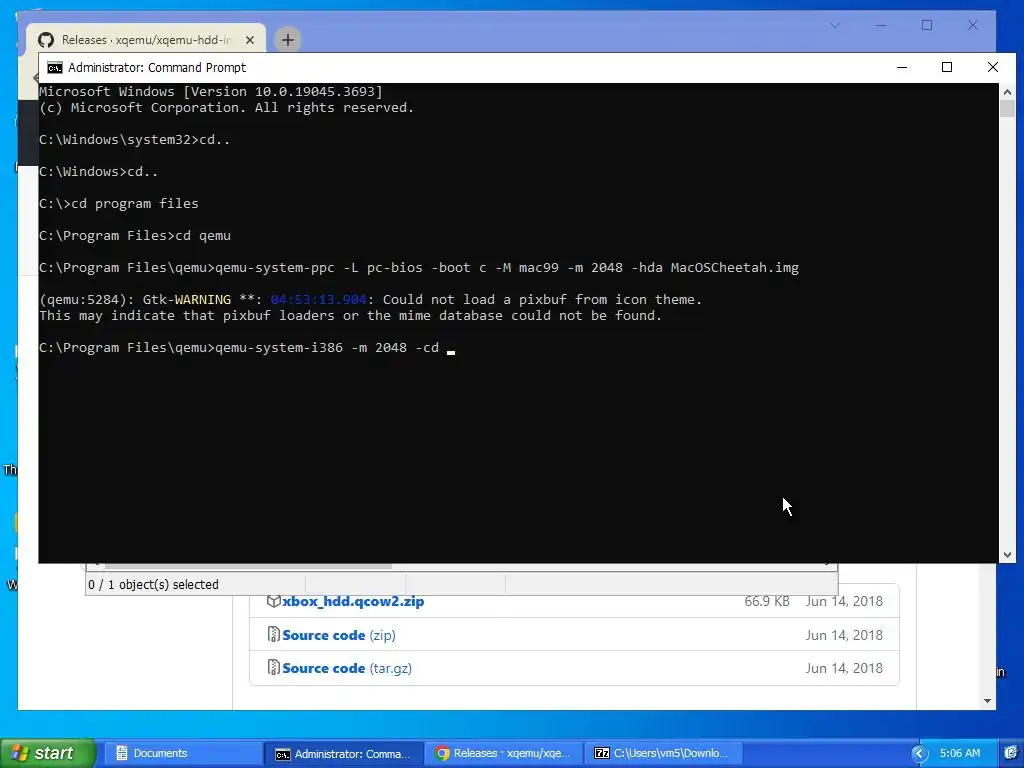
Task: Click the Documents icon in the taskbar
Action: tap(121, 753)
